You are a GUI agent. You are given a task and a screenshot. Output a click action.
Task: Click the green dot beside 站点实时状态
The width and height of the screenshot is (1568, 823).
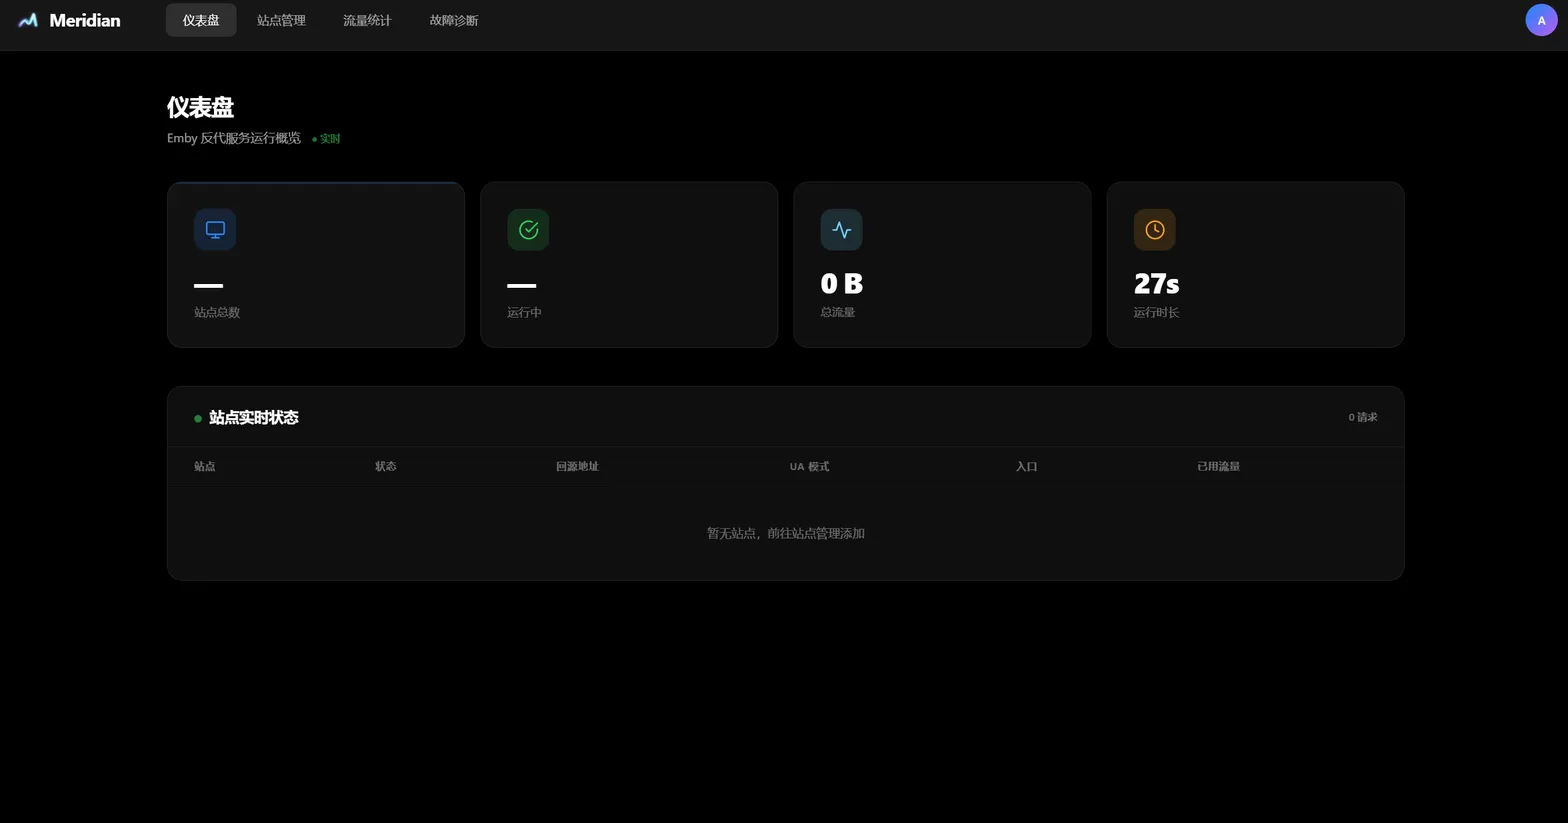198,418
